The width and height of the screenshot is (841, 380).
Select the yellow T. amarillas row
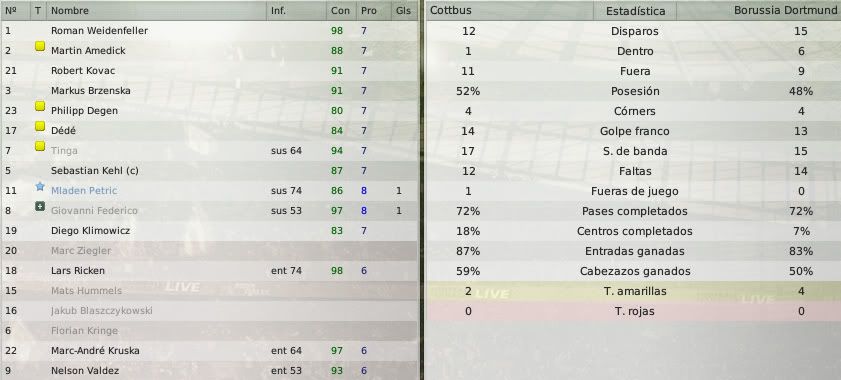pyautogui.click(x=634, y=291)
